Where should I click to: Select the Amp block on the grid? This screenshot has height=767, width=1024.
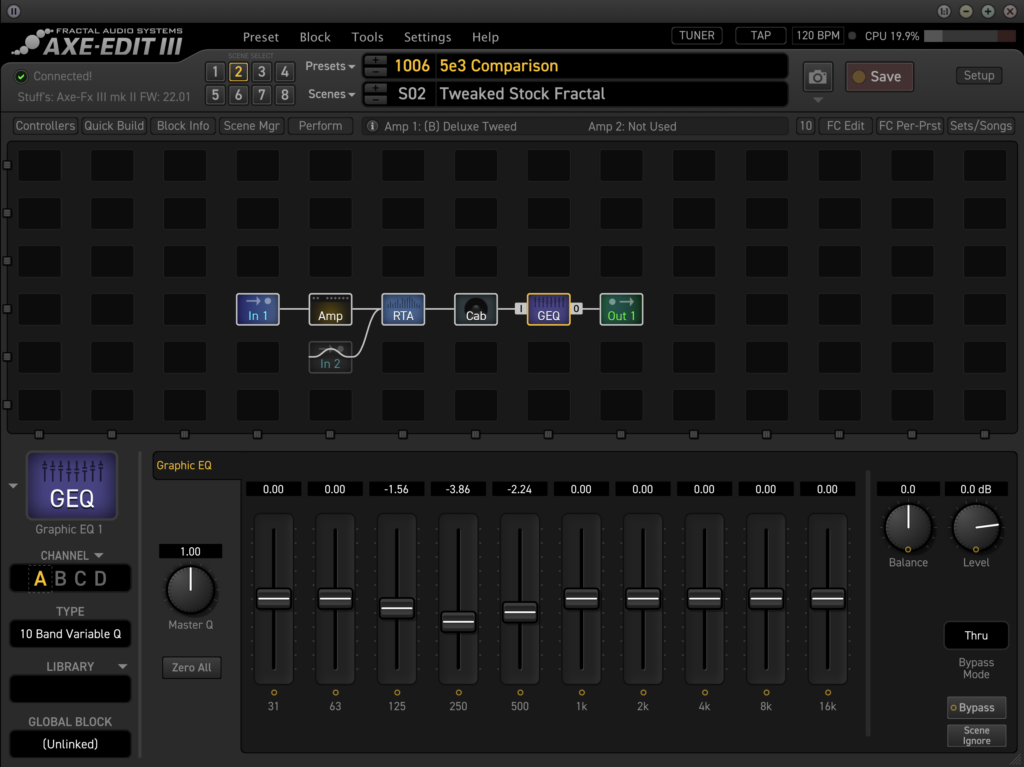pos(330,309)
